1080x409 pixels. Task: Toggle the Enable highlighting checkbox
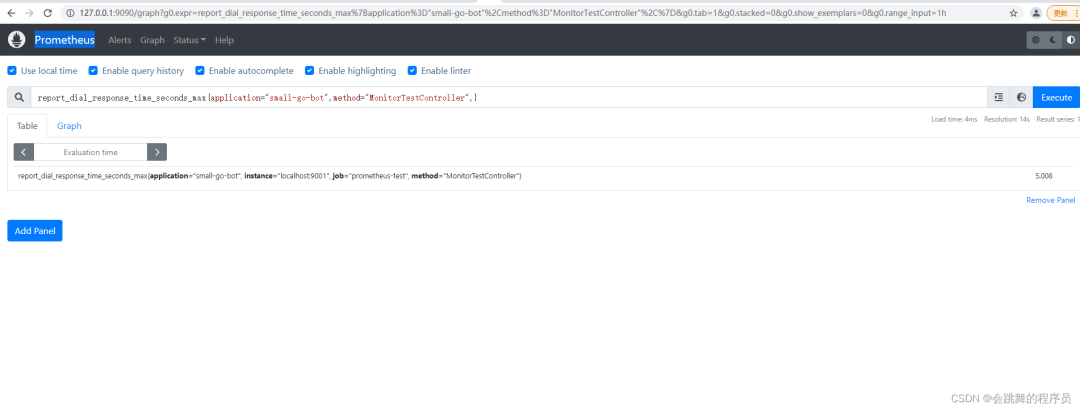309,70
